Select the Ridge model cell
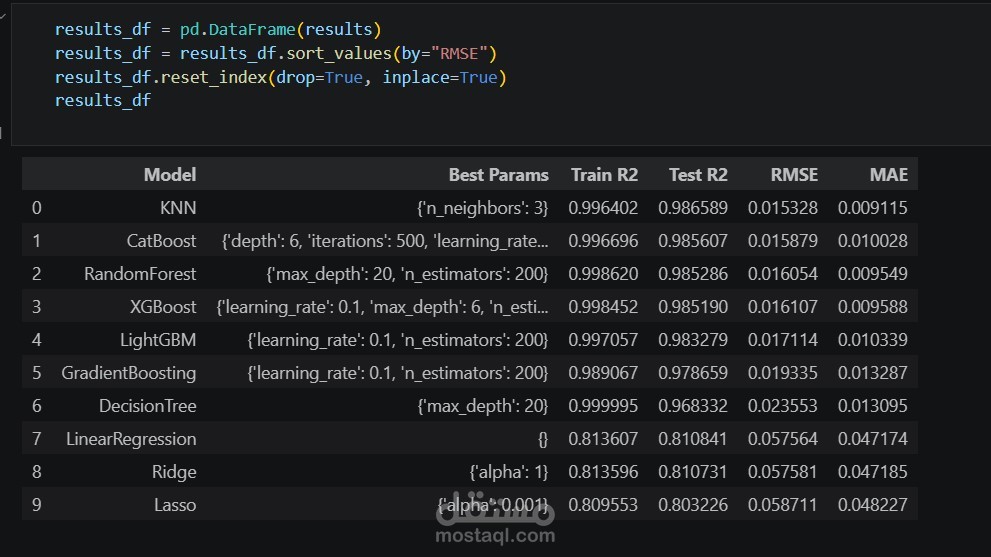991x557 pixels. [174, 472]
